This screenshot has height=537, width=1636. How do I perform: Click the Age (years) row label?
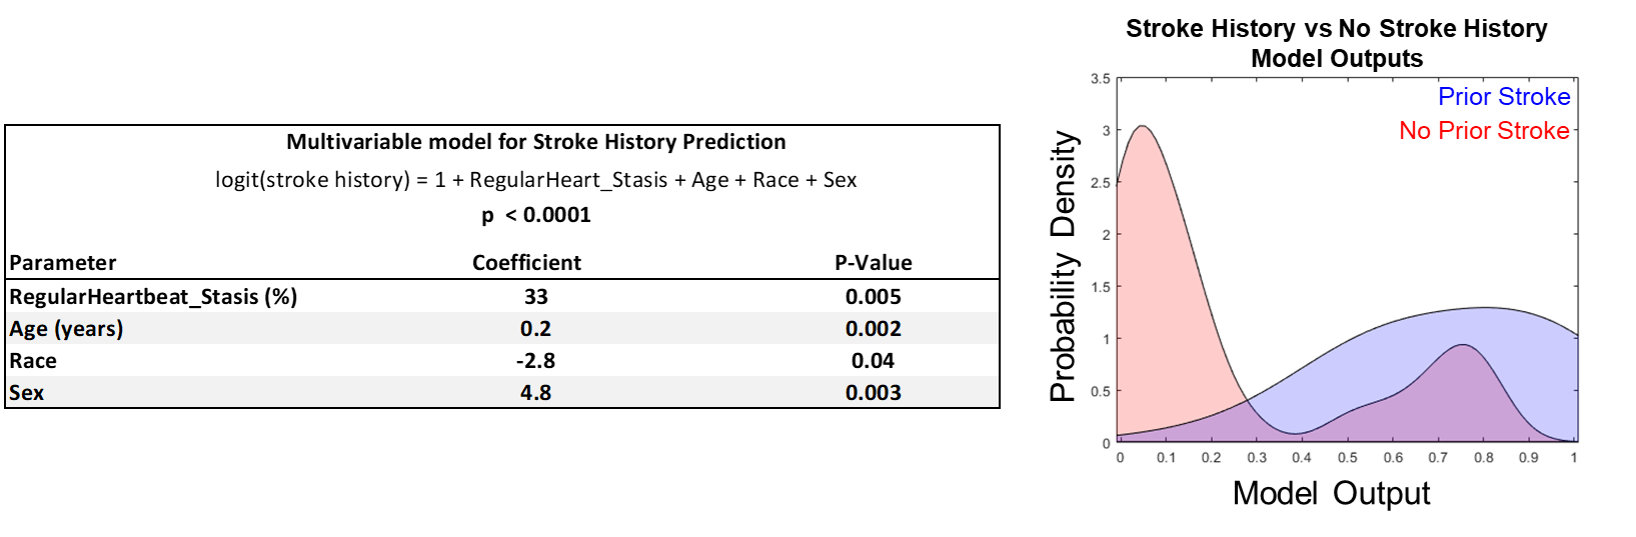coord(66,329)
